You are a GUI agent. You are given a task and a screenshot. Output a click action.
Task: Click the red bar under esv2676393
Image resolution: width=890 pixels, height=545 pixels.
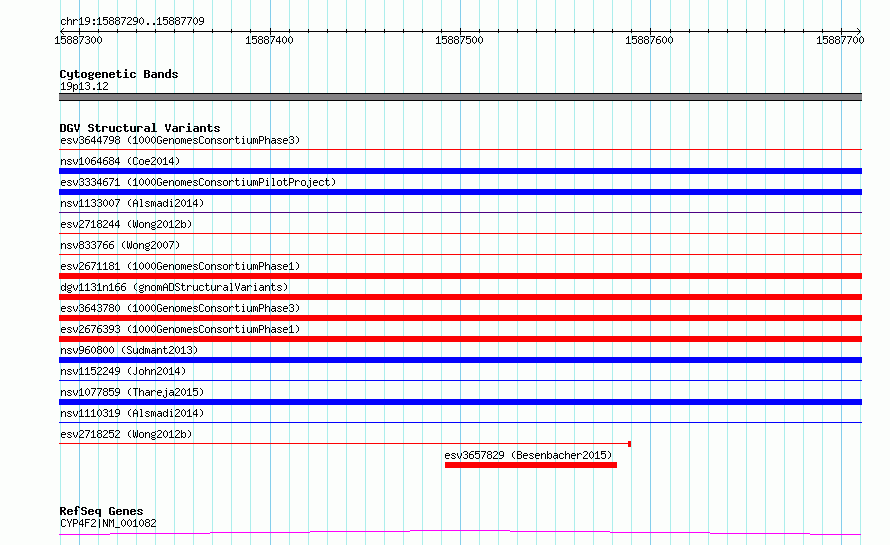(x=460, y=339)
